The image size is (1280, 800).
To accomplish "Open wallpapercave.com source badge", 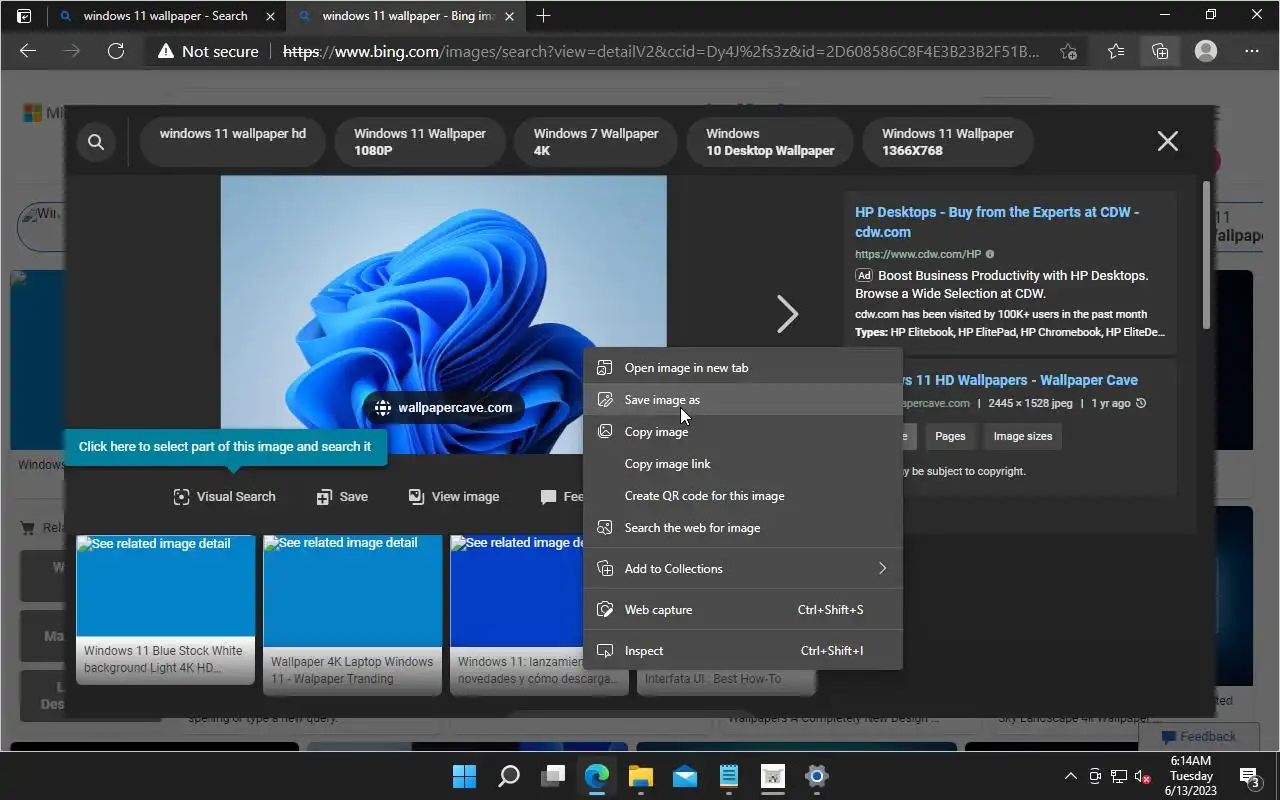I will pyautogui.click(x=443, y=408).
